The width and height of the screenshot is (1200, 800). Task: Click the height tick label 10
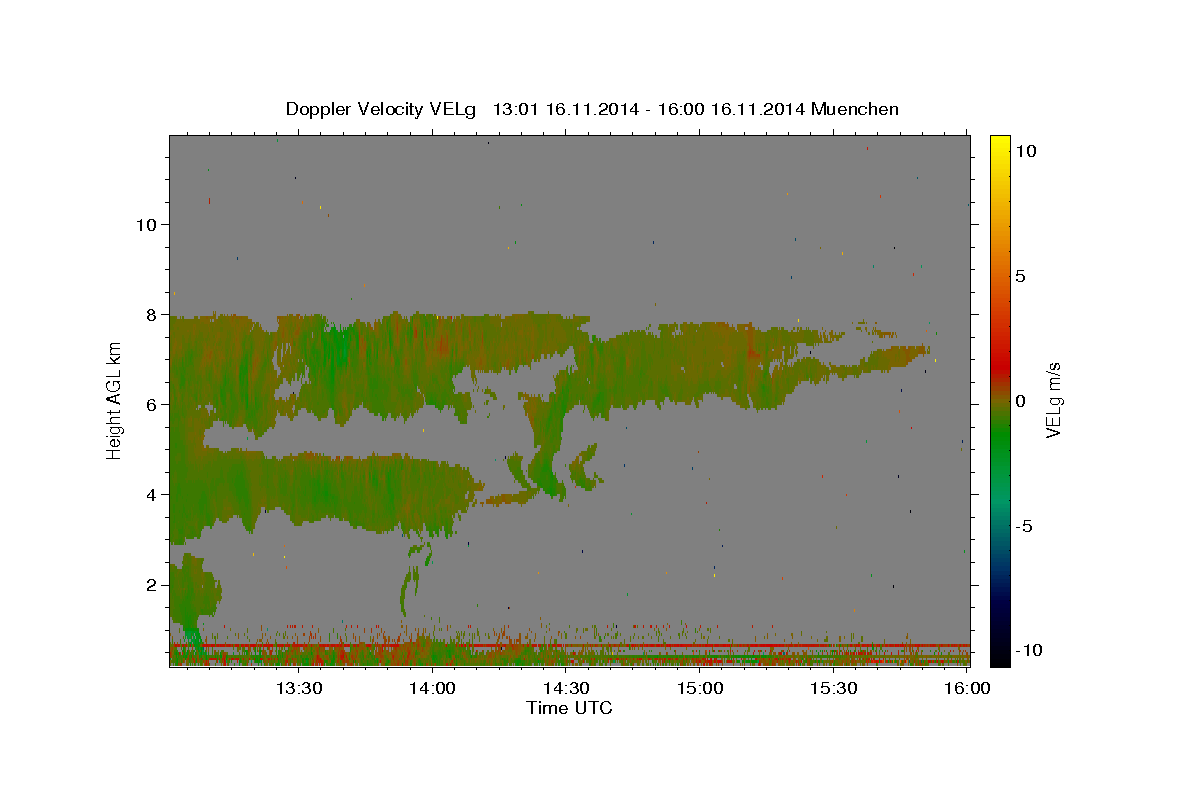pyautogui.click(x=145, y=224)
